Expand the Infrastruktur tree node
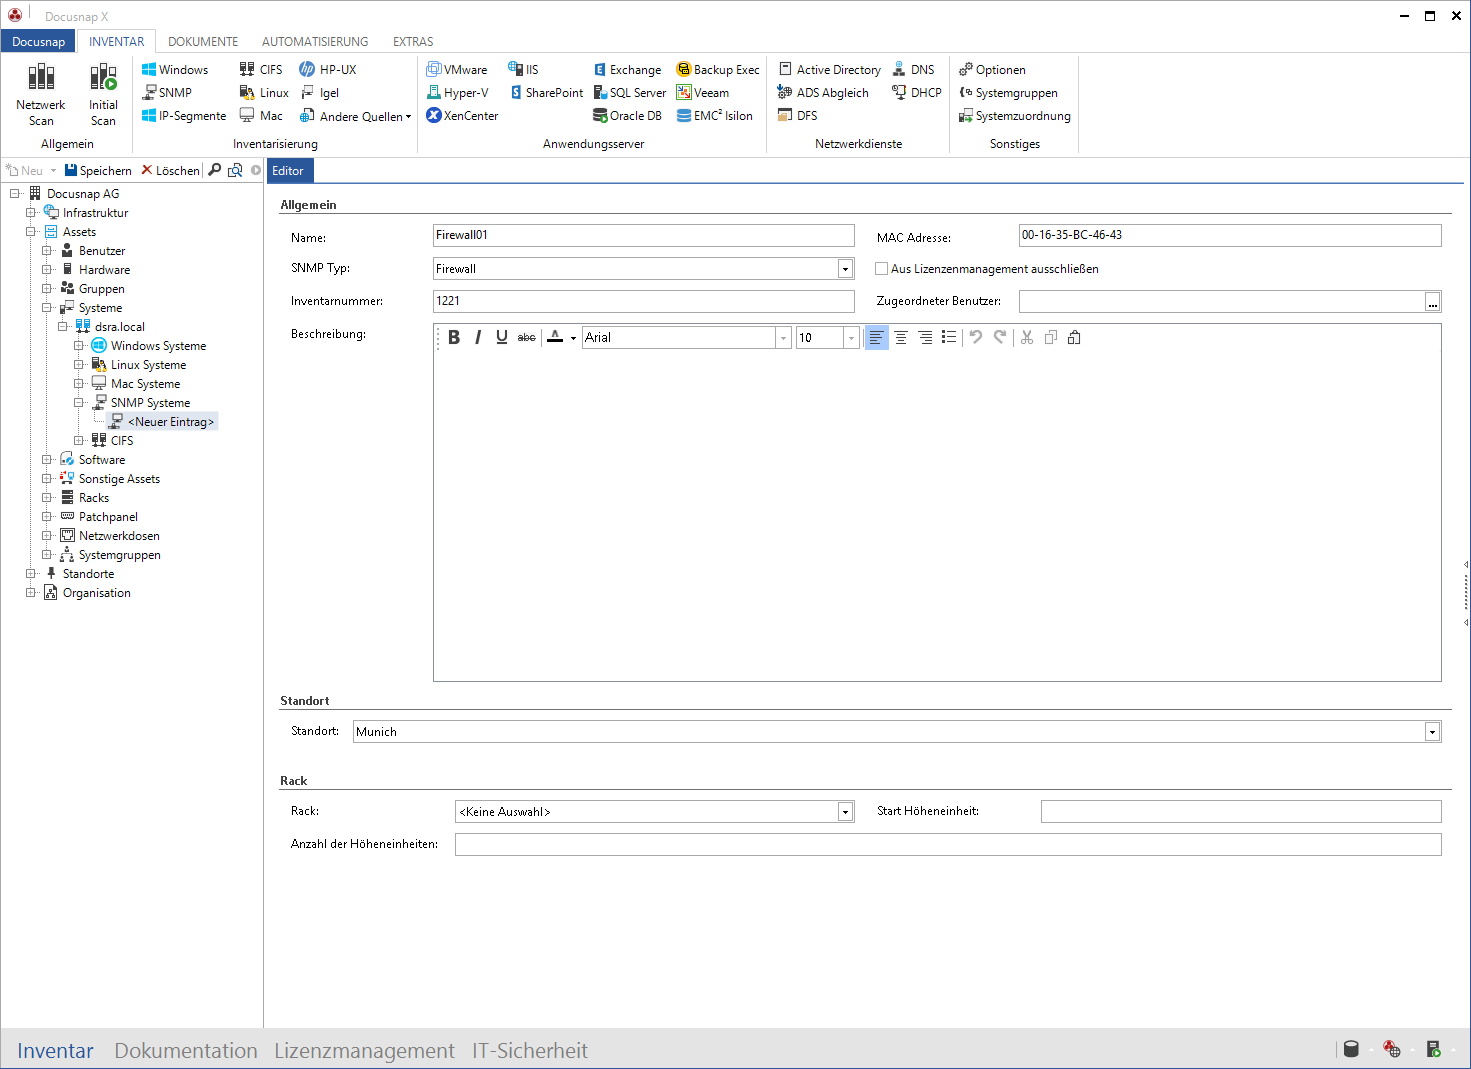 click(x=31, y=213)
